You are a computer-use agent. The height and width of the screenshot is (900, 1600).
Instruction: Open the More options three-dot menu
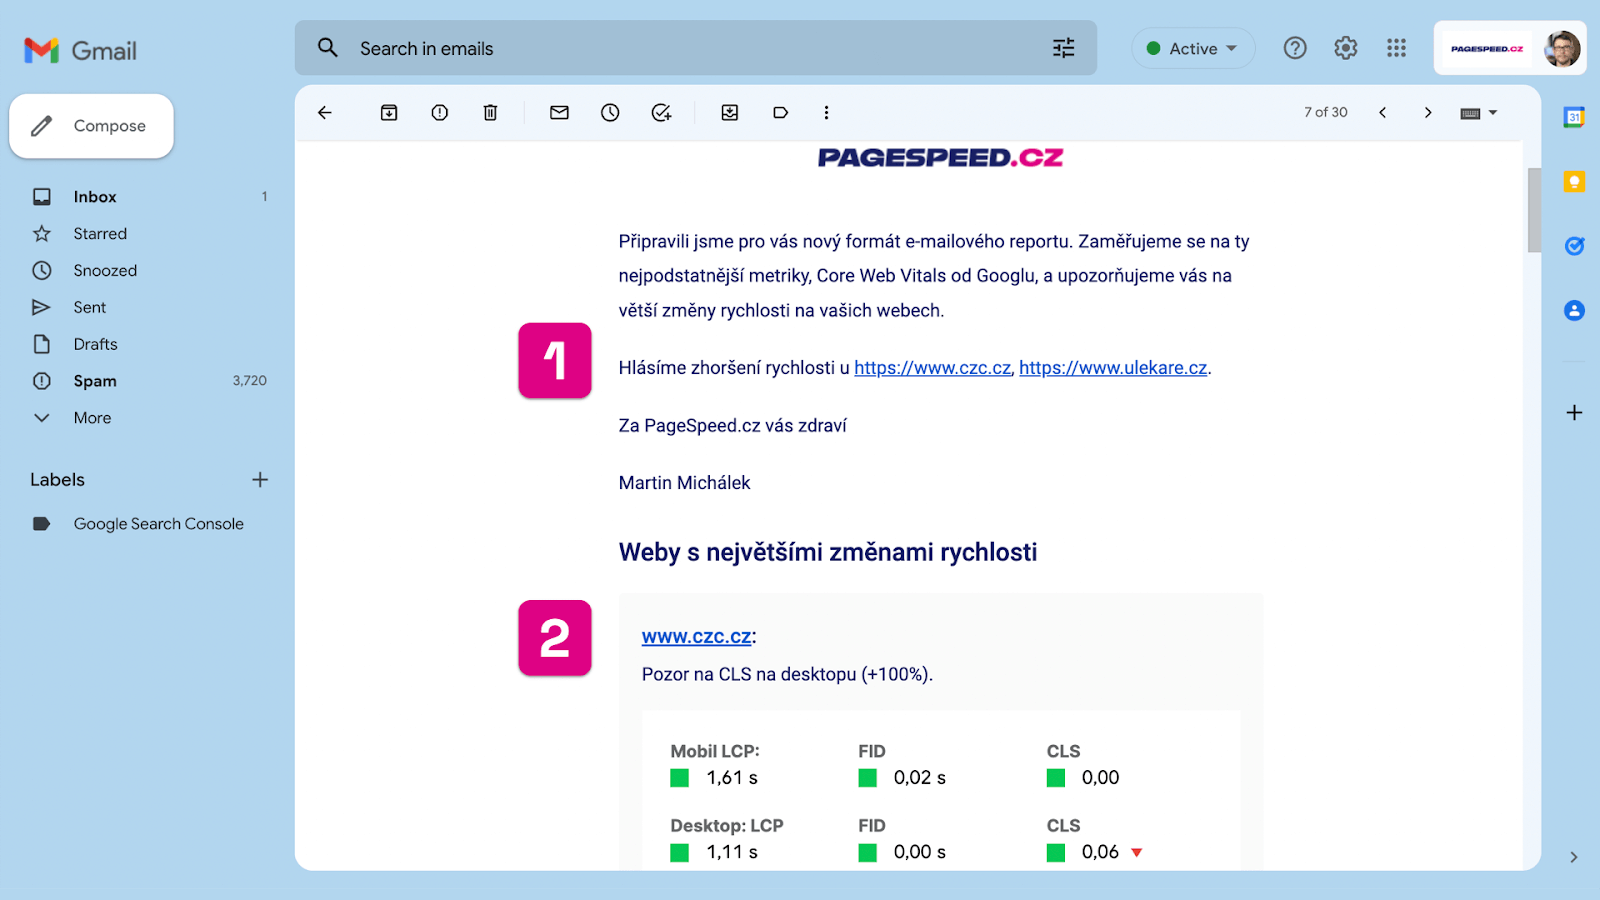[826, 113]
